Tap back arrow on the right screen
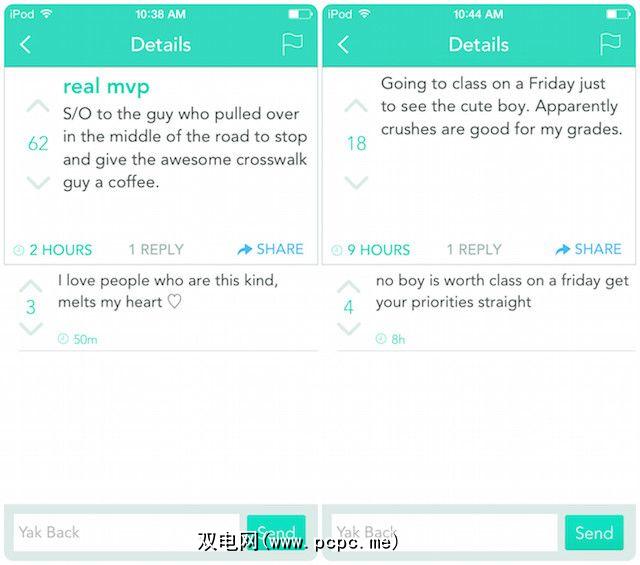Screen dimensions: 640x565 pos(343,45)
